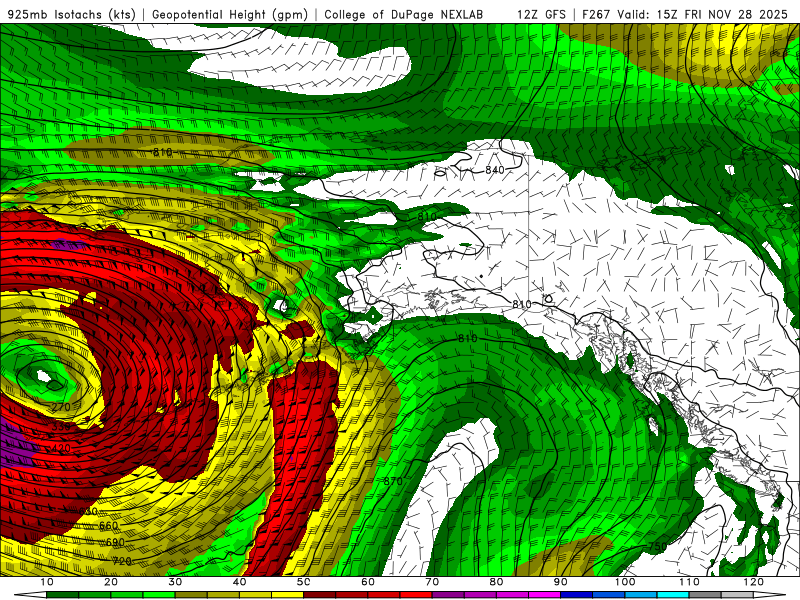Viewport: 800px width, 600px height.
Task: Click the 90 value on the color scale
Action: (560, 582)
